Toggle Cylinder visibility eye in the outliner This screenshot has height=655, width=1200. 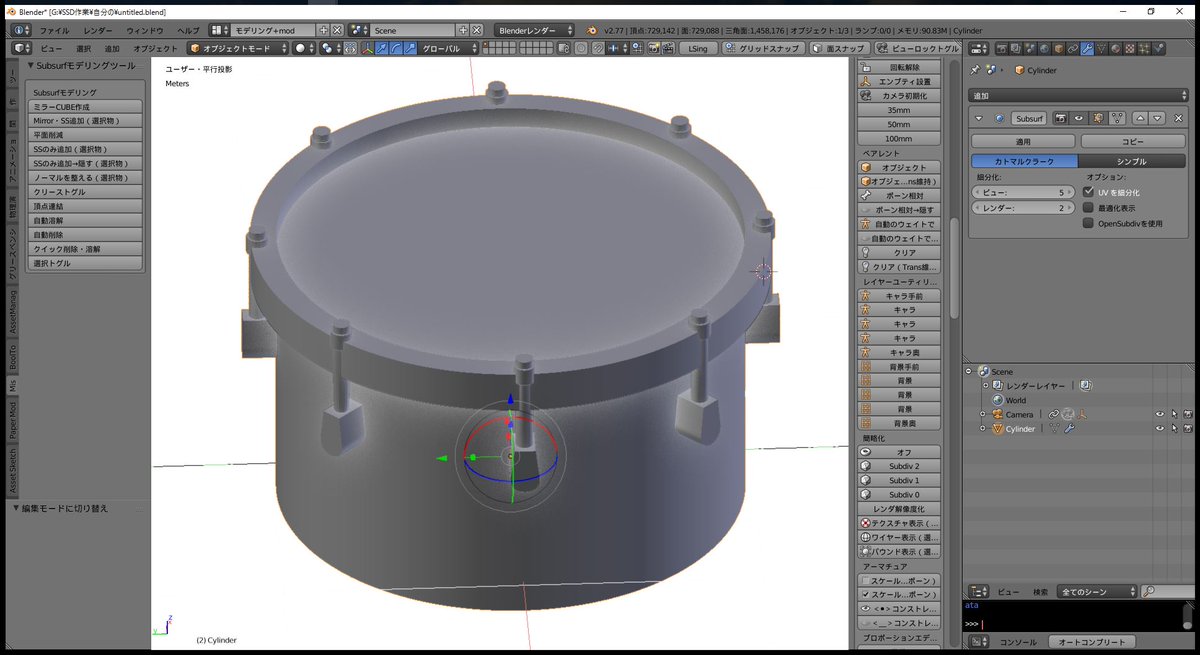point(1160,429)
